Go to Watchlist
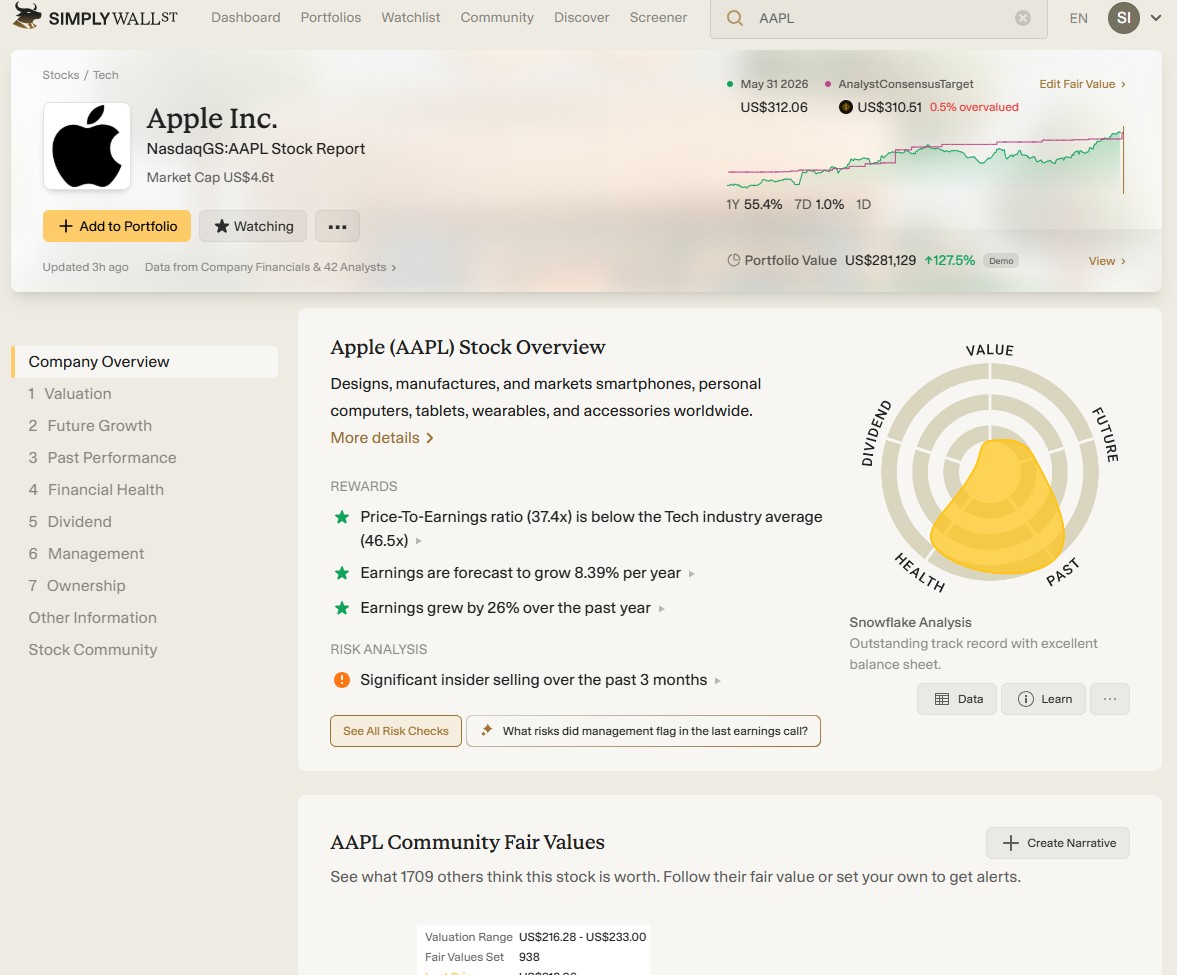This screenshot has height=975, width=1177. [411, 17]
